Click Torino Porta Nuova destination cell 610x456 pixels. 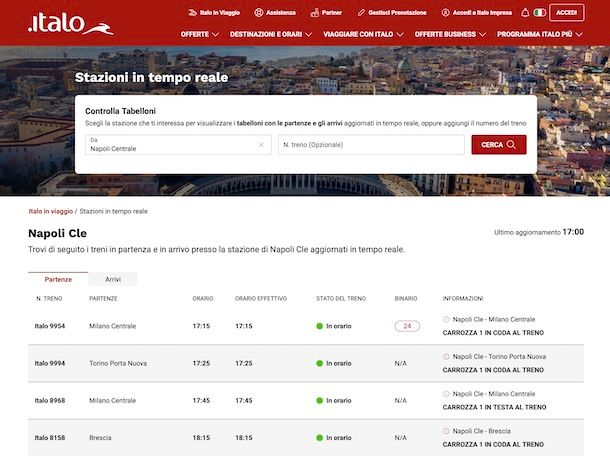point(118,363)
